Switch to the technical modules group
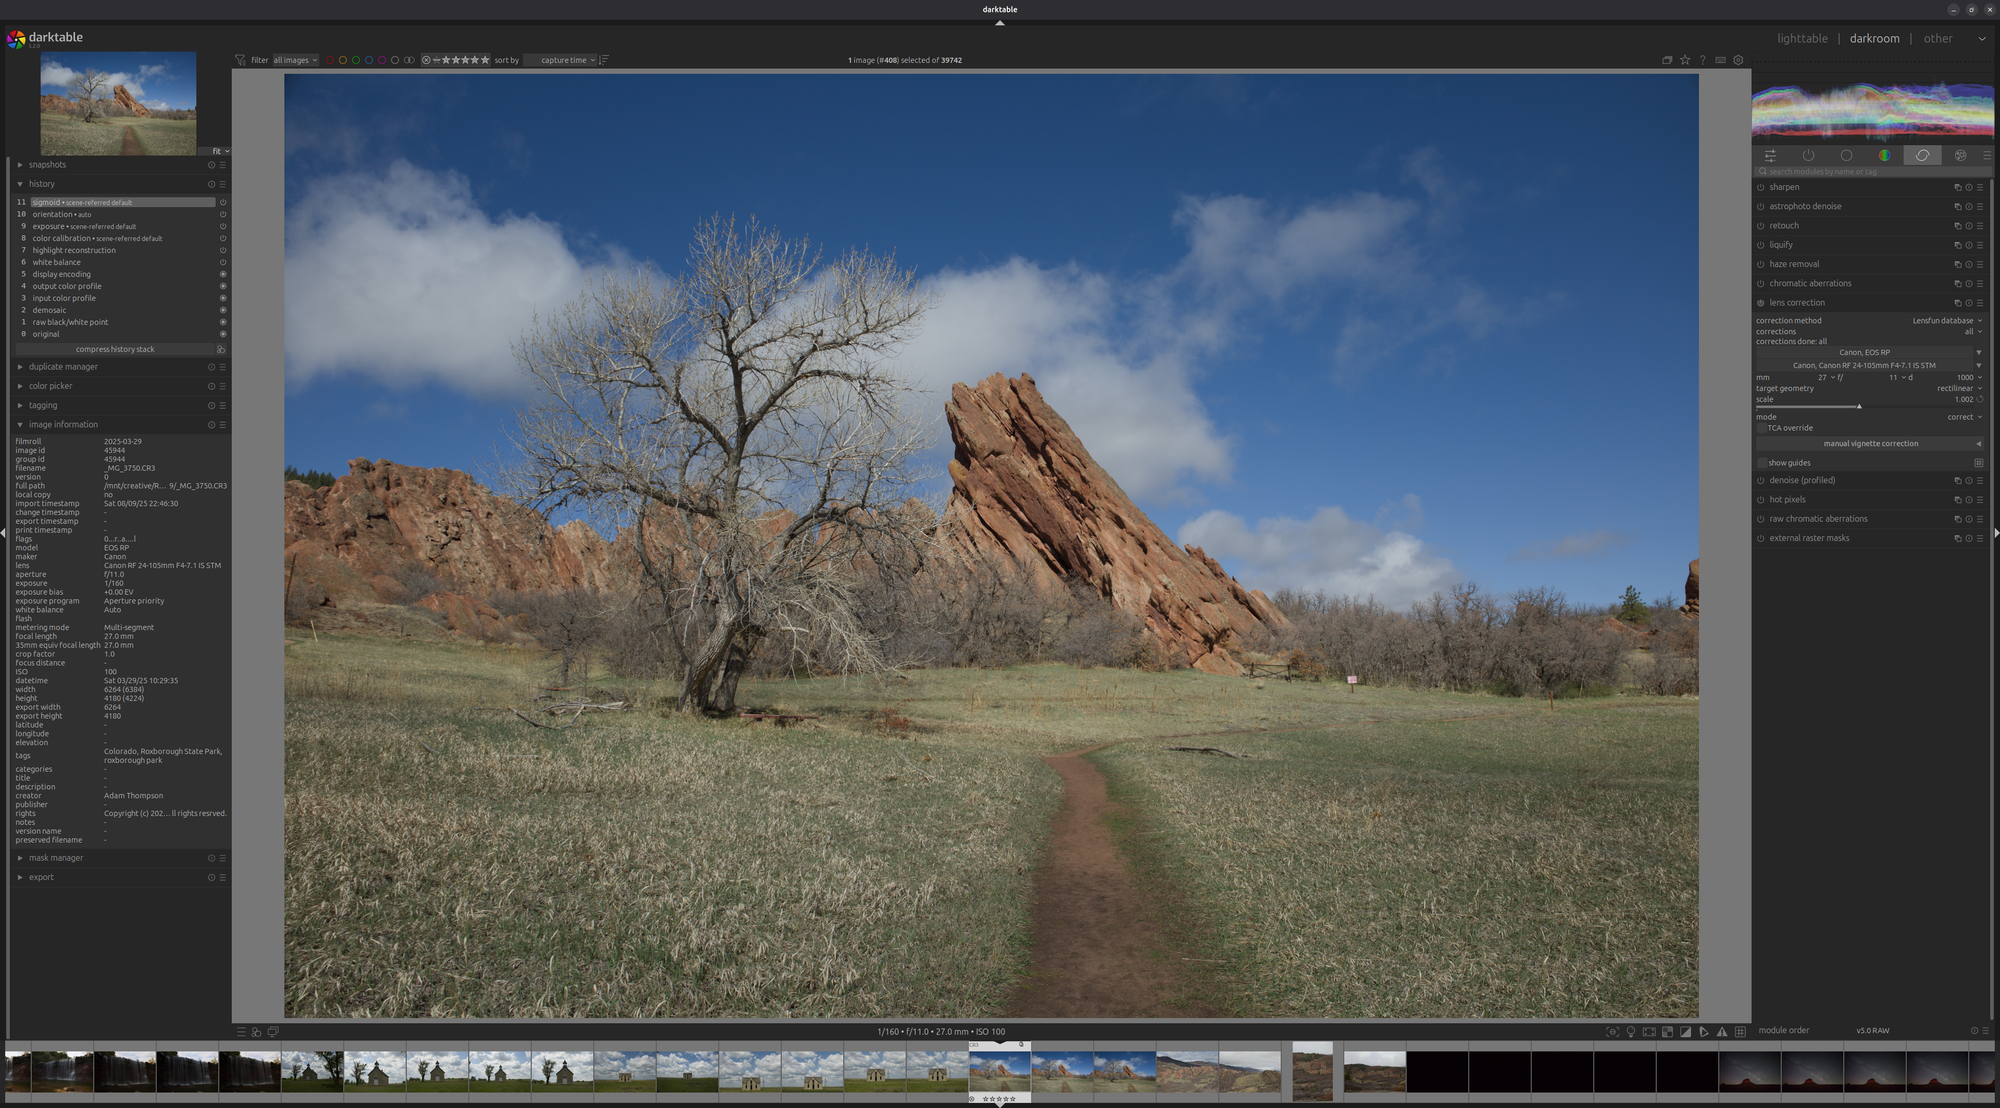2000x1108 pixels. click(1847, 155)
